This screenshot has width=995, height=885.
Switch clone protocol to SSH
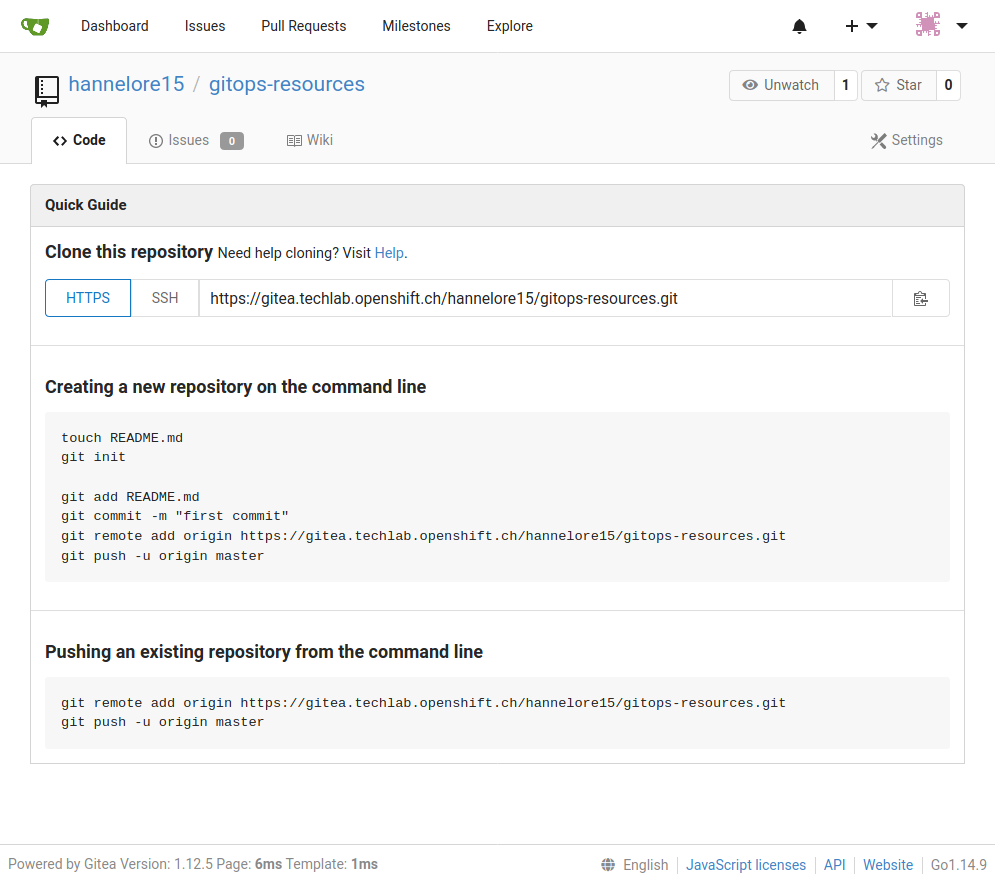tap(164, 297)
